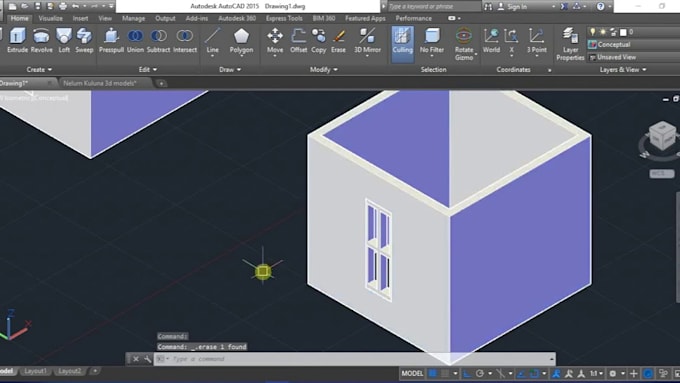Screen dimensions: 680x383
Task: Click the command line input field
Action: pos(354,359)
